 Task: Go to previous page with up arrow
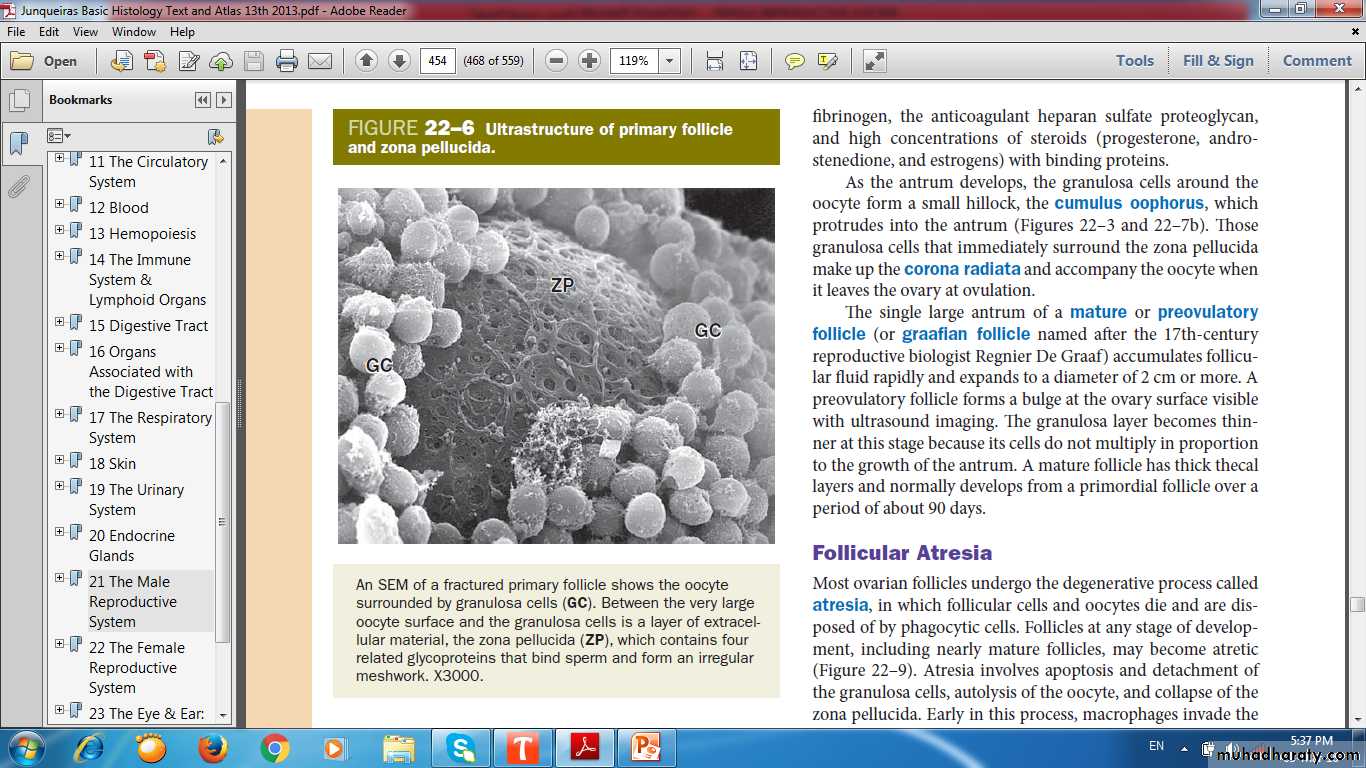366,61
